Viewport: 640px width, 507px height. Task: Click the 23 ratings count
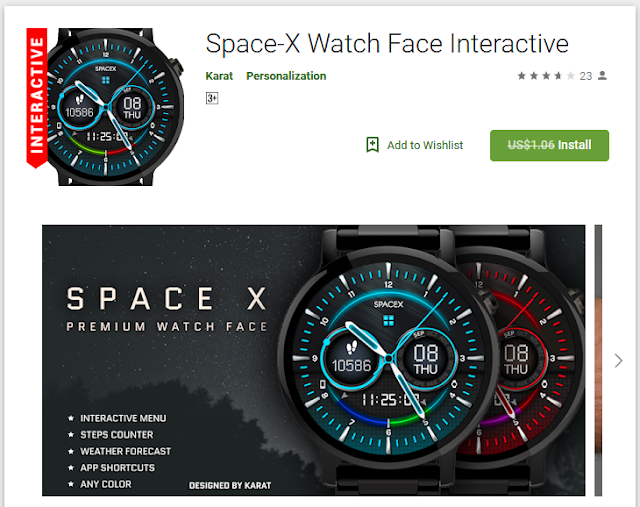(586, 76)
